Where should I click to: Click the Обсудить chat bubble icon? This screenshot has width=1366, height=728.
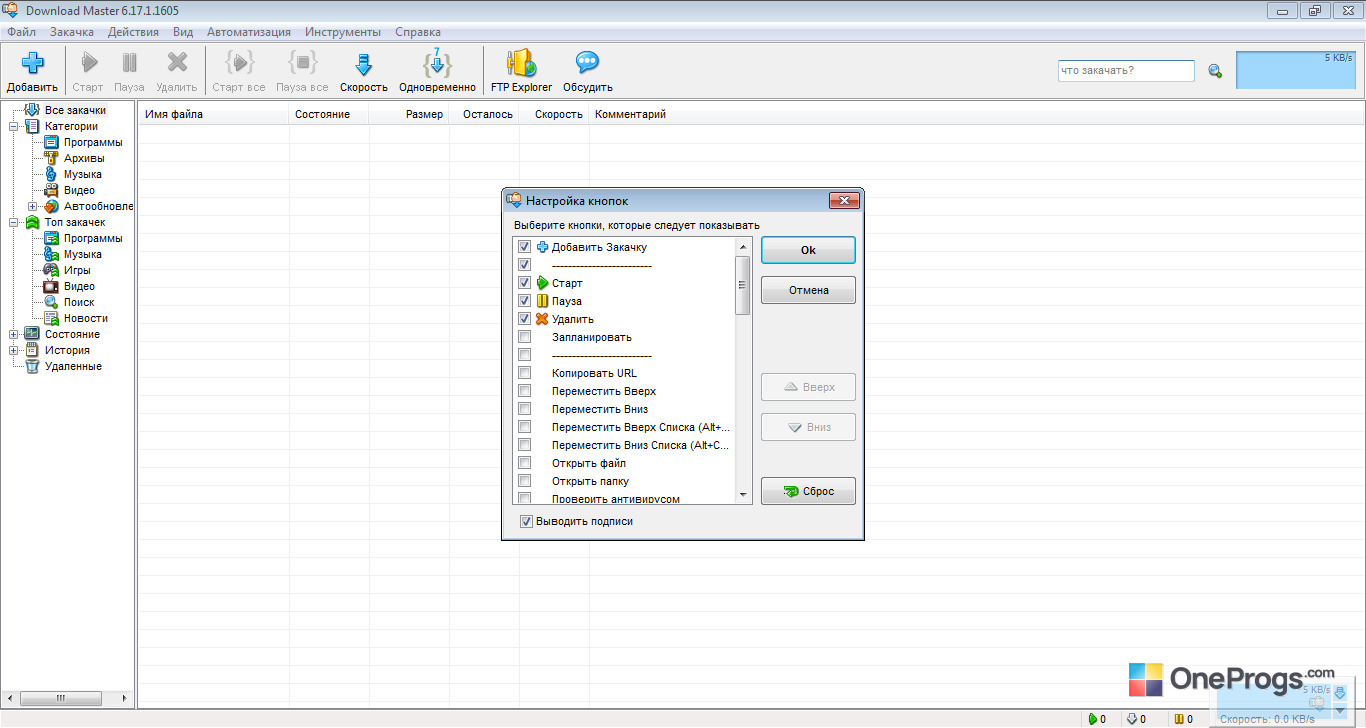(x=587, y=63)
